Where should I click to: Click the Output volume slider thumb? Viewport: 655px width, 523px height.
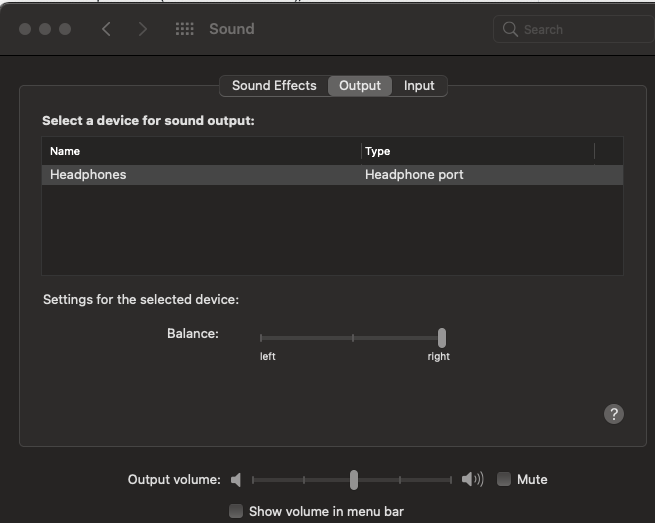click(354, 480)
